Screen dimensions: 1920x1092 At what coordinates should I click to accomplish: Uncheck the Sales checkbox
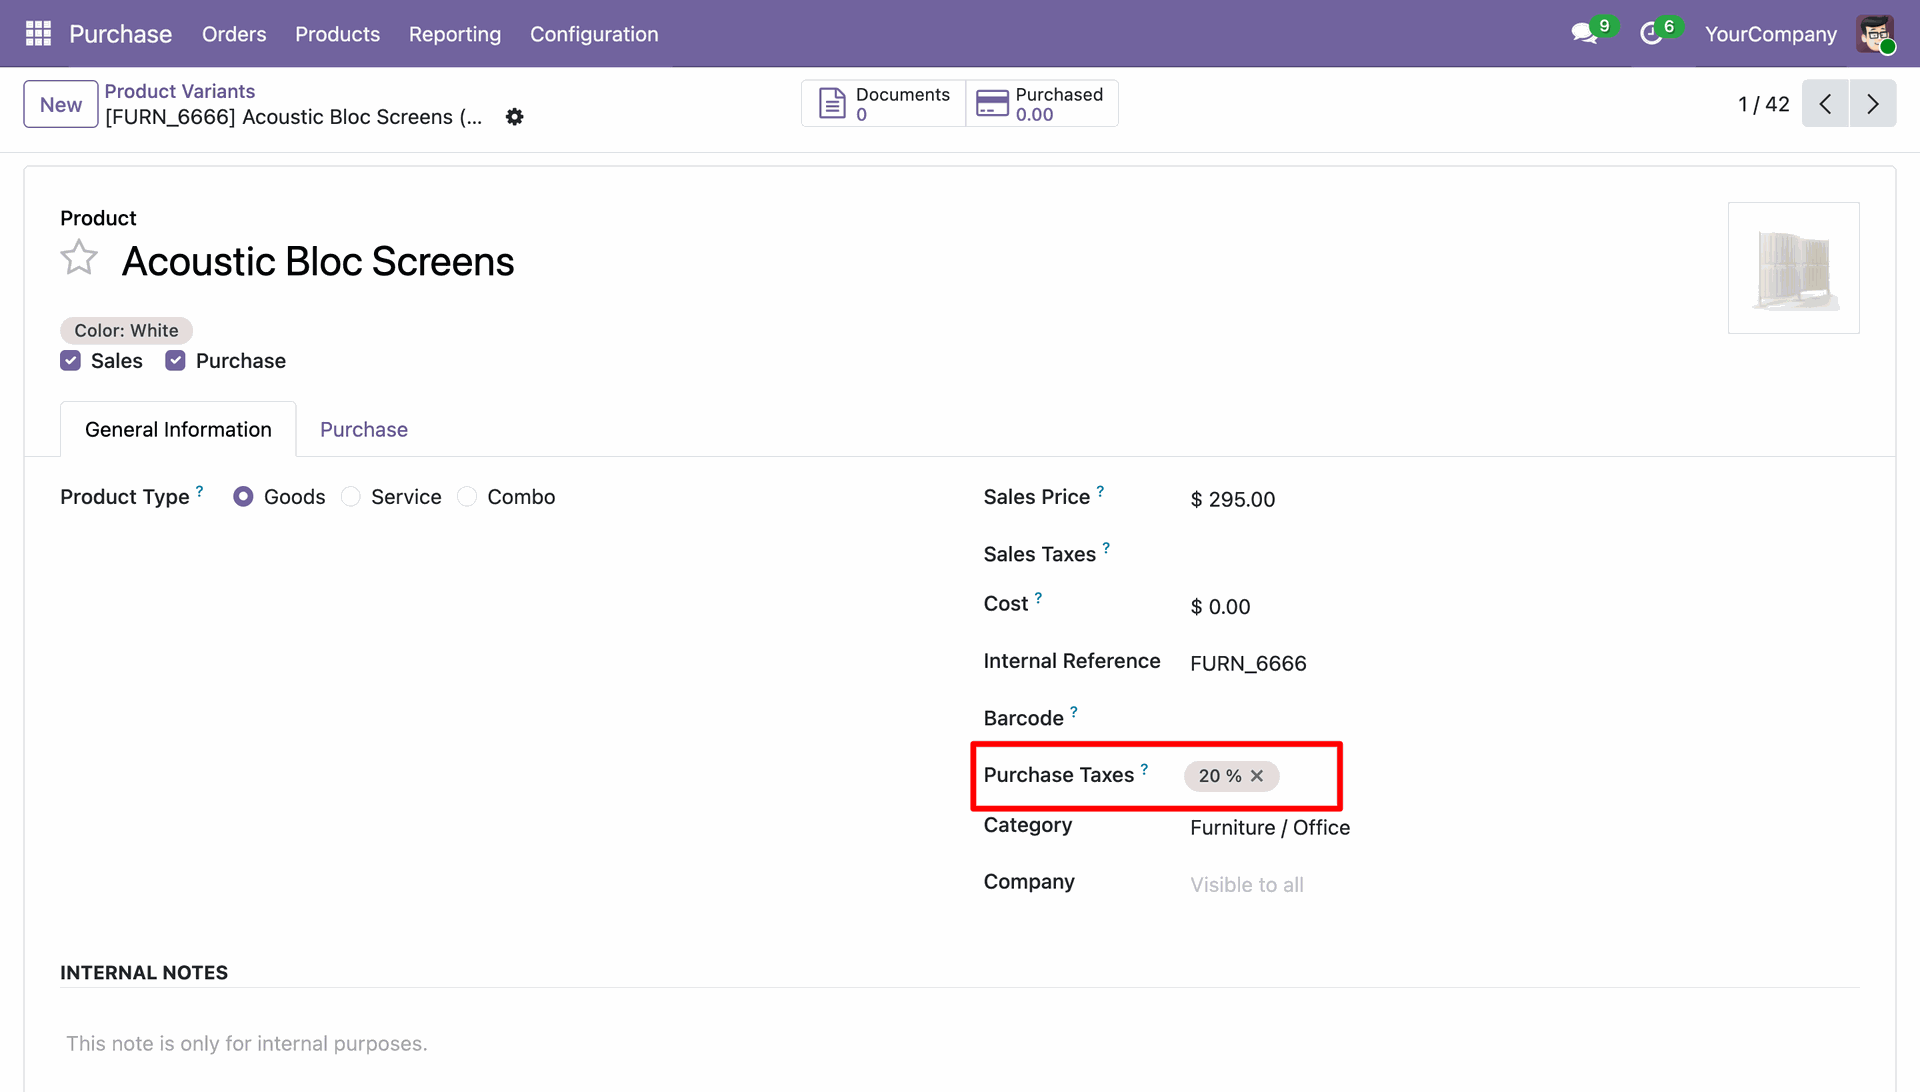[x=70, y=361]
